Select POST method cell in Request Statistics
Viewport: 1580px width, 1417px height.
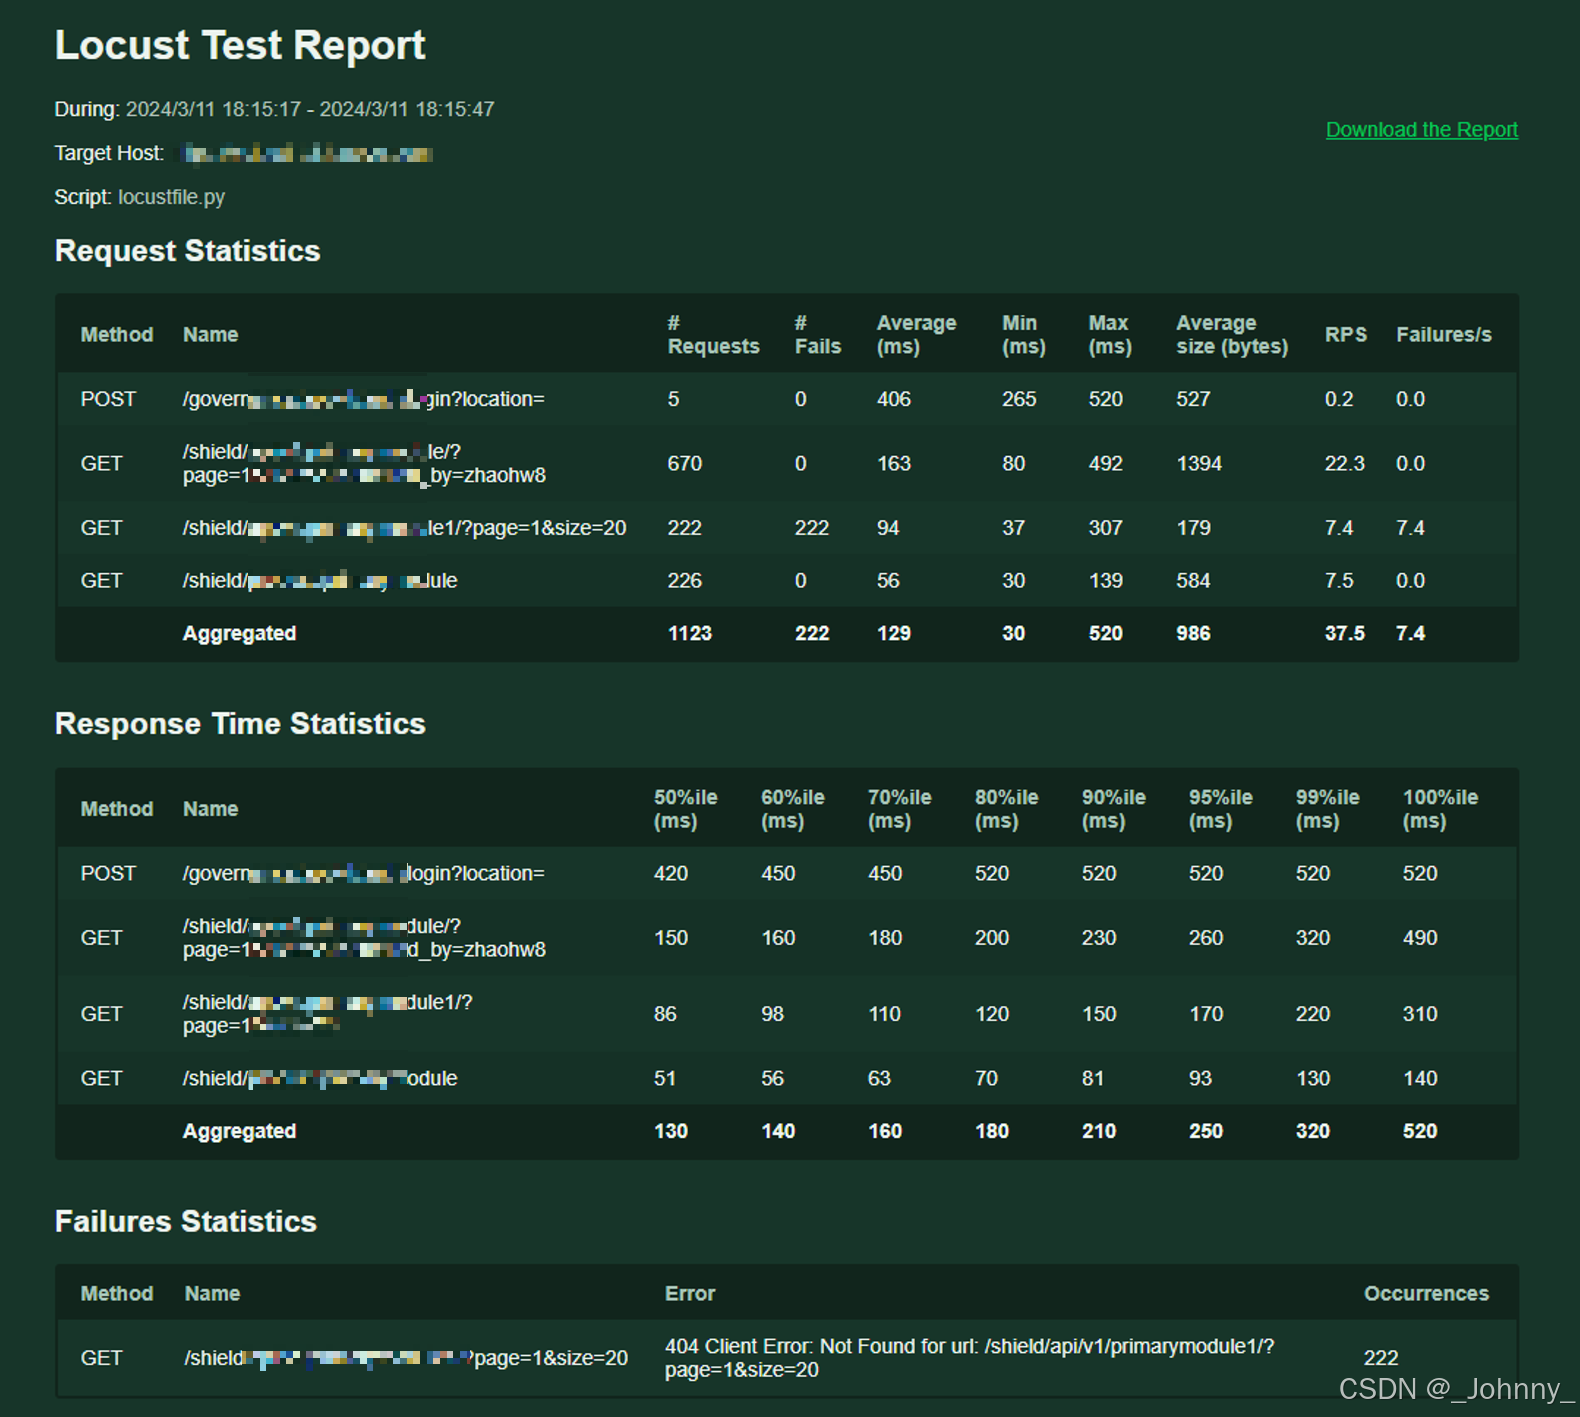click(108, 399)
